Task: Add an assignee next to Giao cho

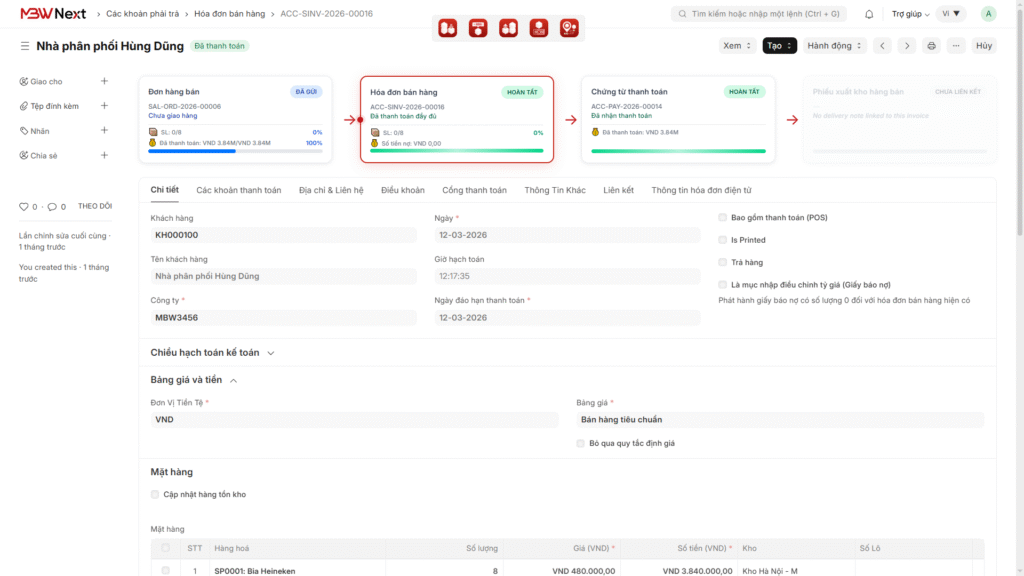Action: click(104, 81)
